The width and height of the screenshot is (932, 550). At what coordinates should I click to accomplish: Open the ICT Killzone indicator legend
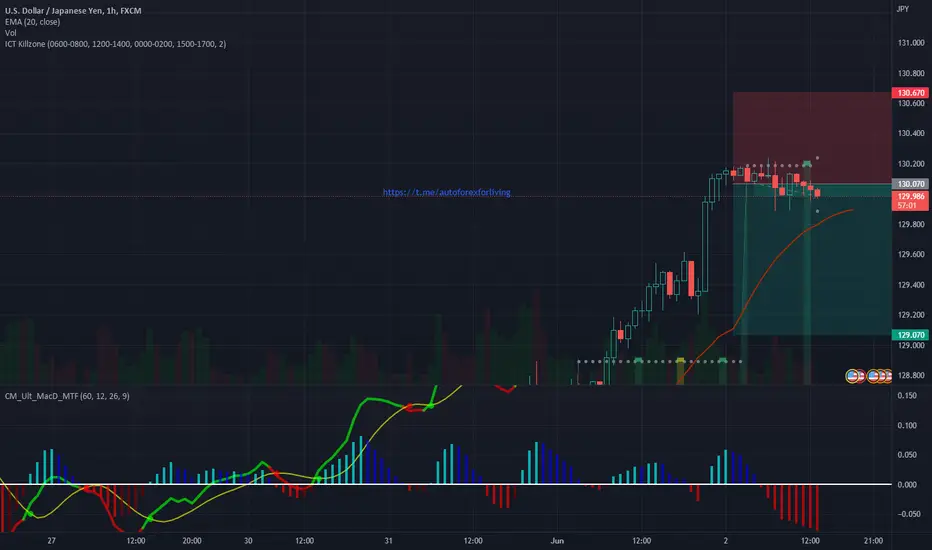115,44
